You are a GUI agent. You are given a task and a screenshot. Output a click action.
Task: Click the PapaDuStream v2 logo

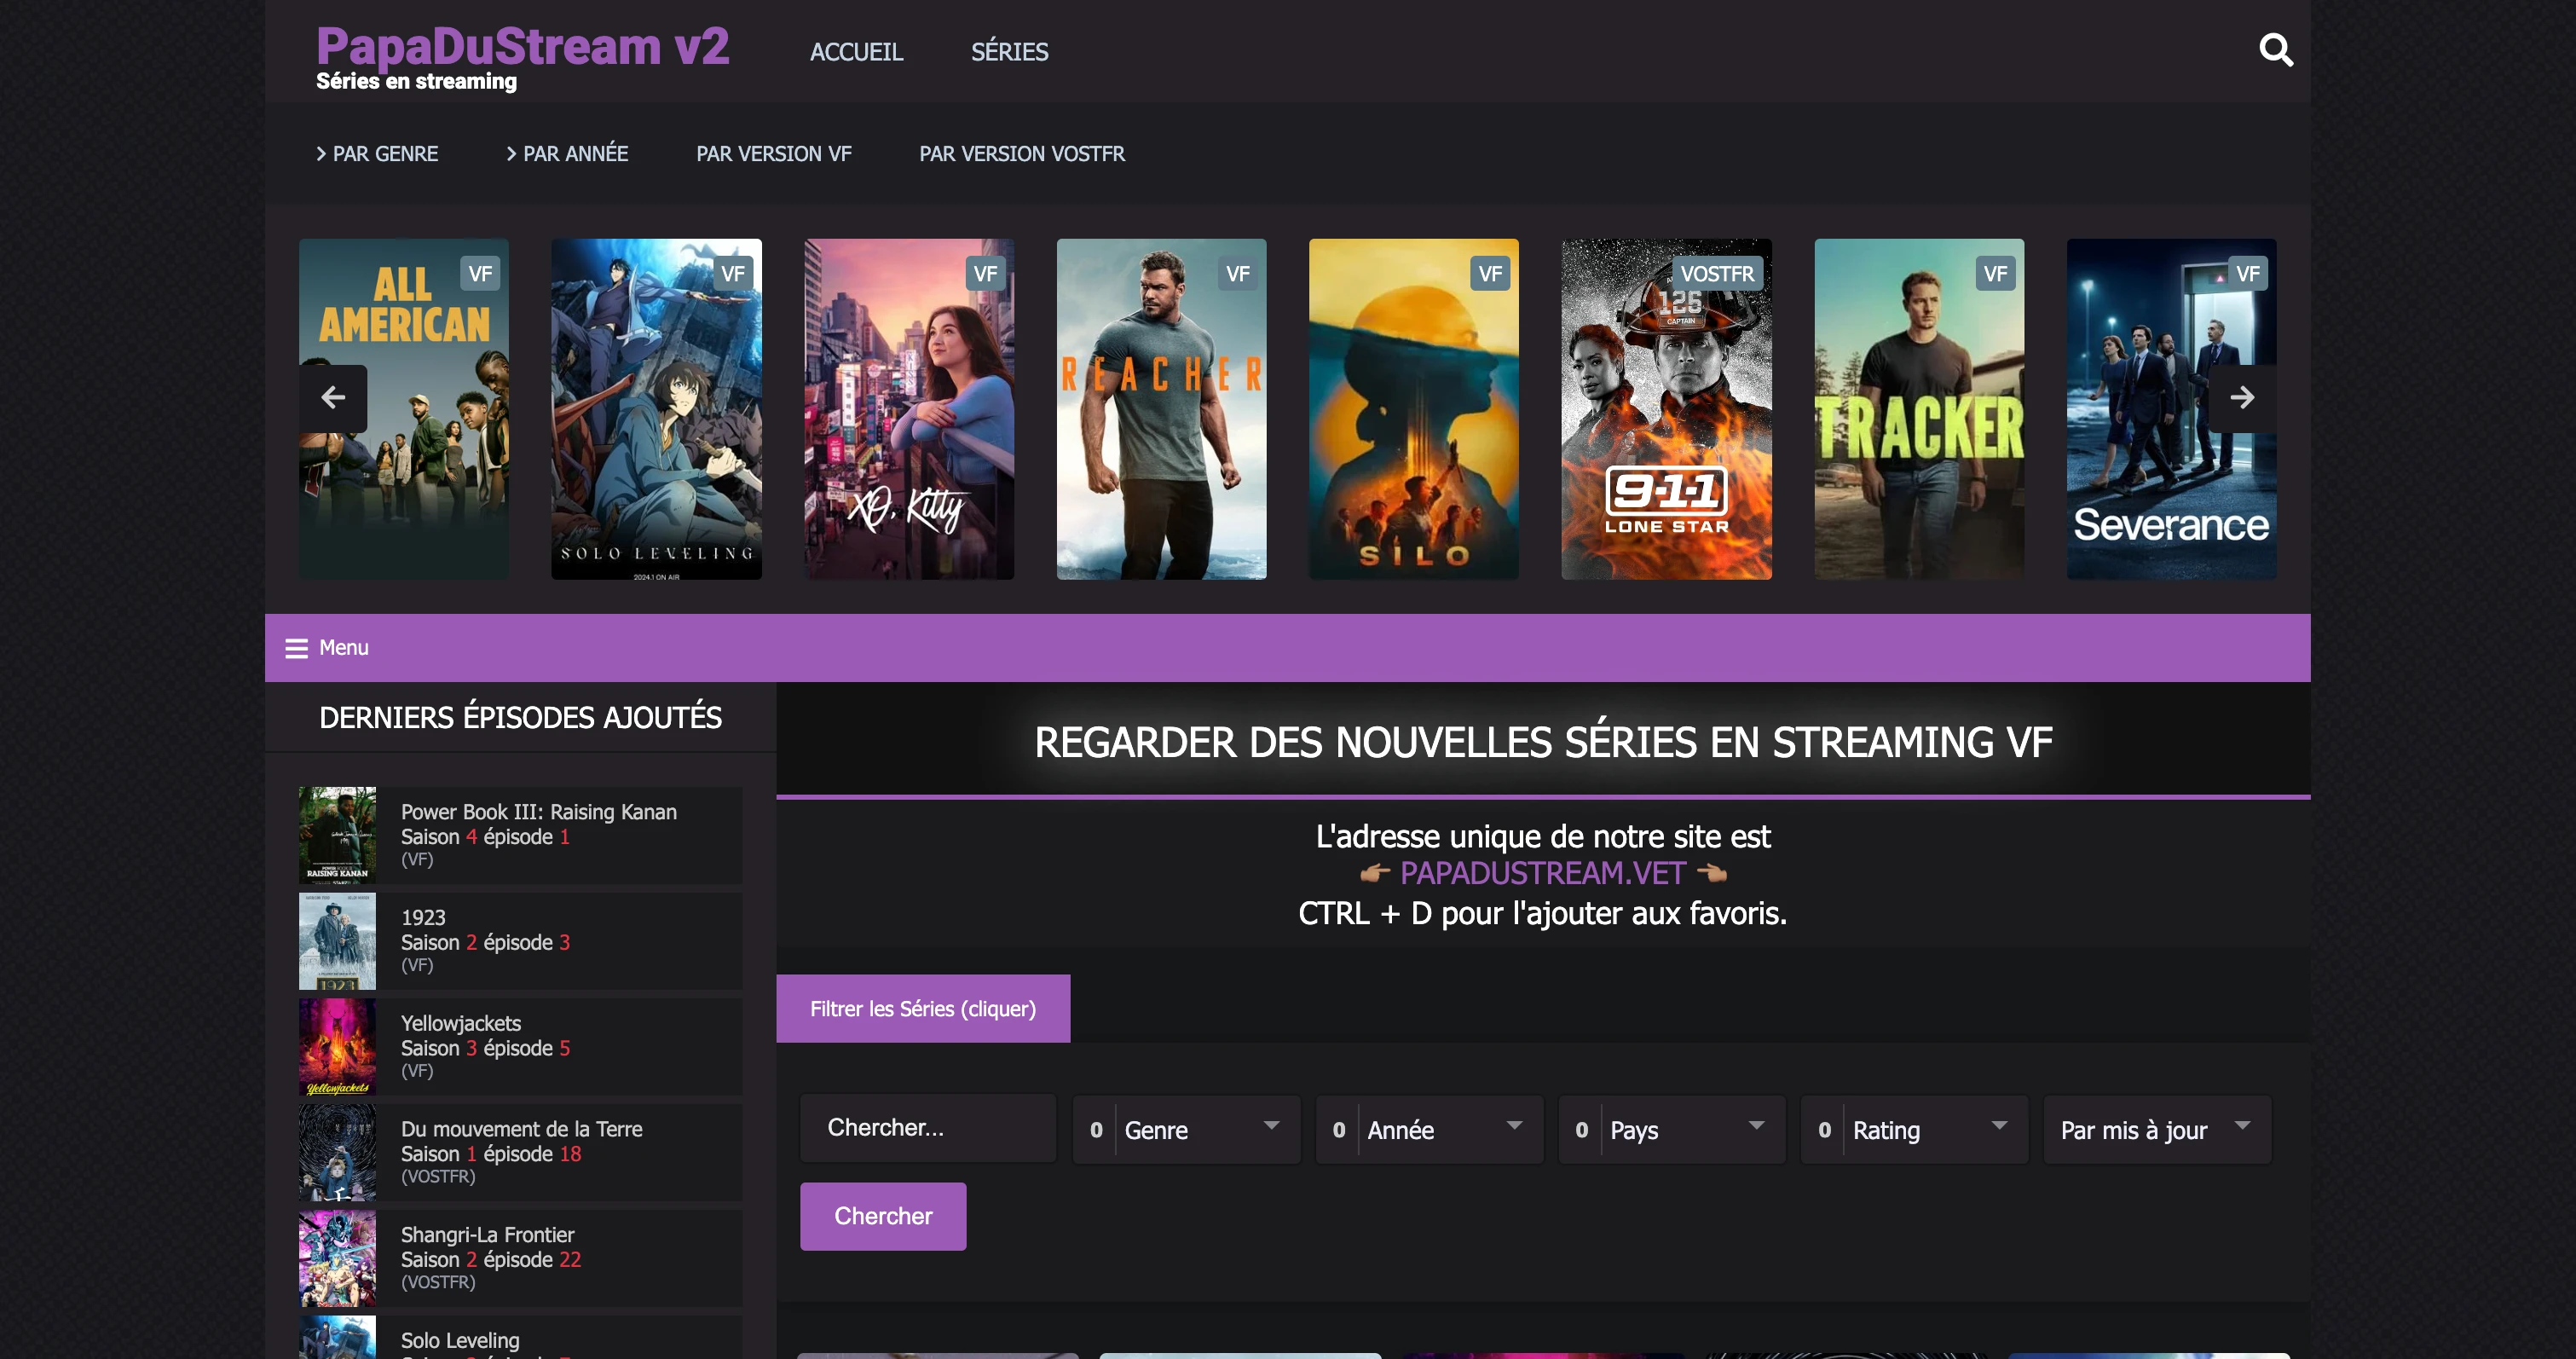coord(522,47)
